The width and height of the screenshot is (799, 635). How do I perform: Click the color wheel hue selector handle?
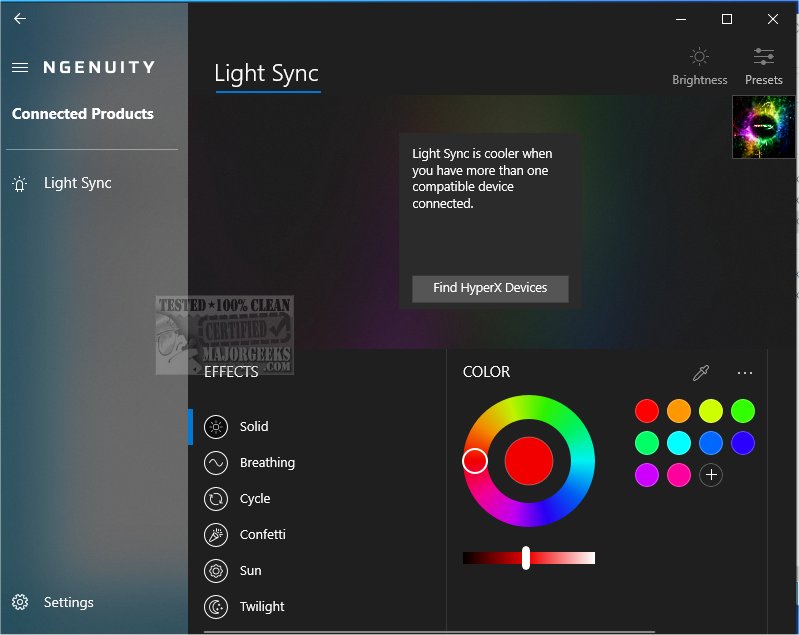pos(475,461)
